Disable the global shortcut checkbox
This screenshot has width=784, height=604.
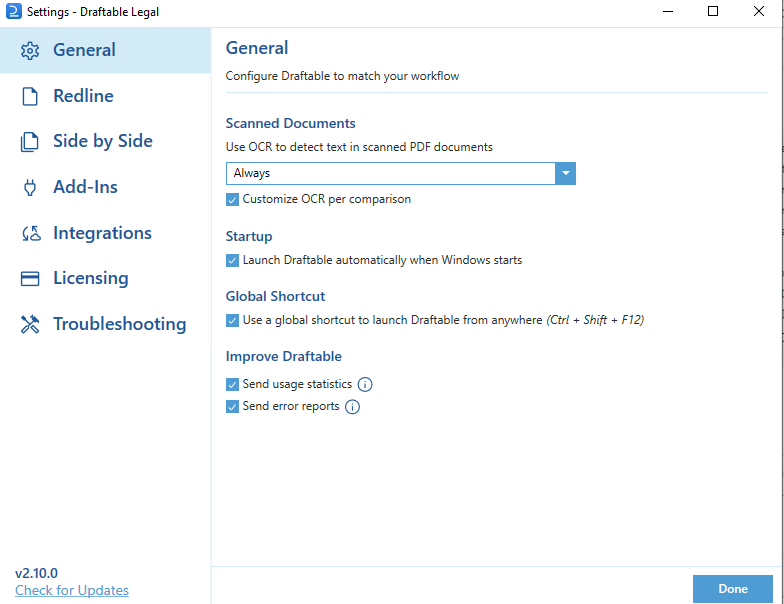tap(232, 320)
